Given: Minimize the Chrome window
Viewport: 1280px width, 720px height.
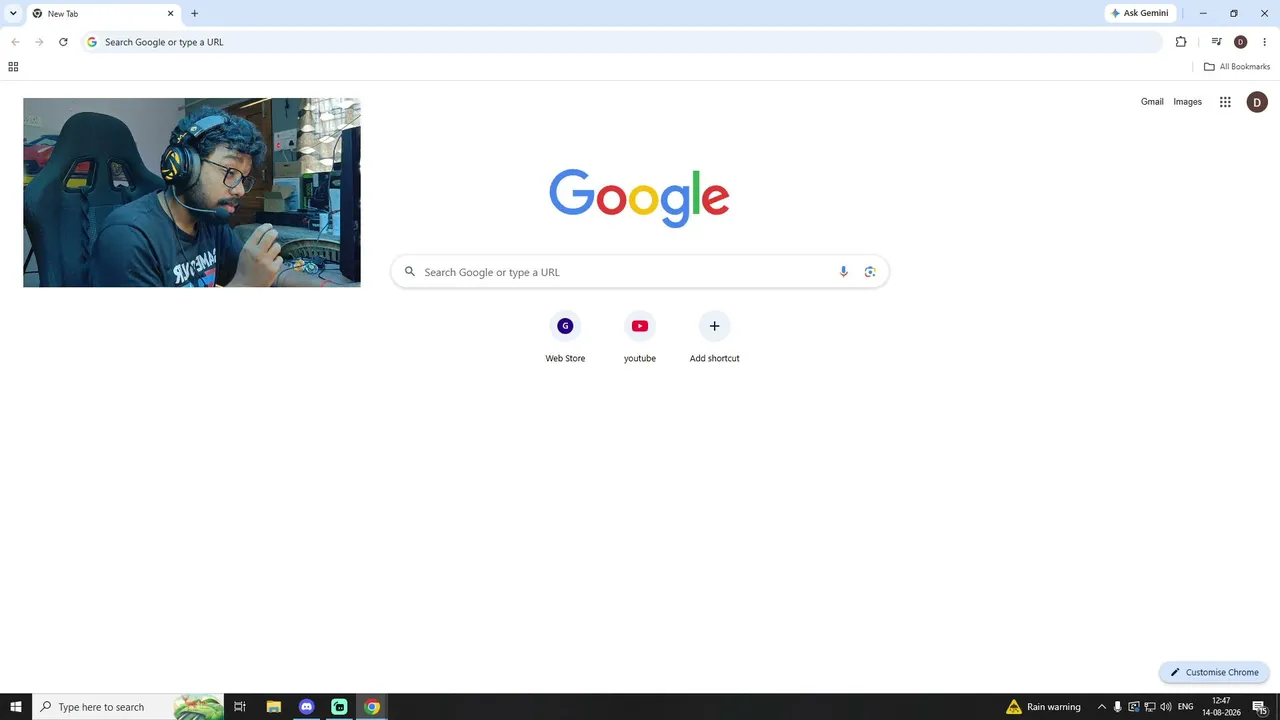Looking at the screenshot, I should (1203, 13).
